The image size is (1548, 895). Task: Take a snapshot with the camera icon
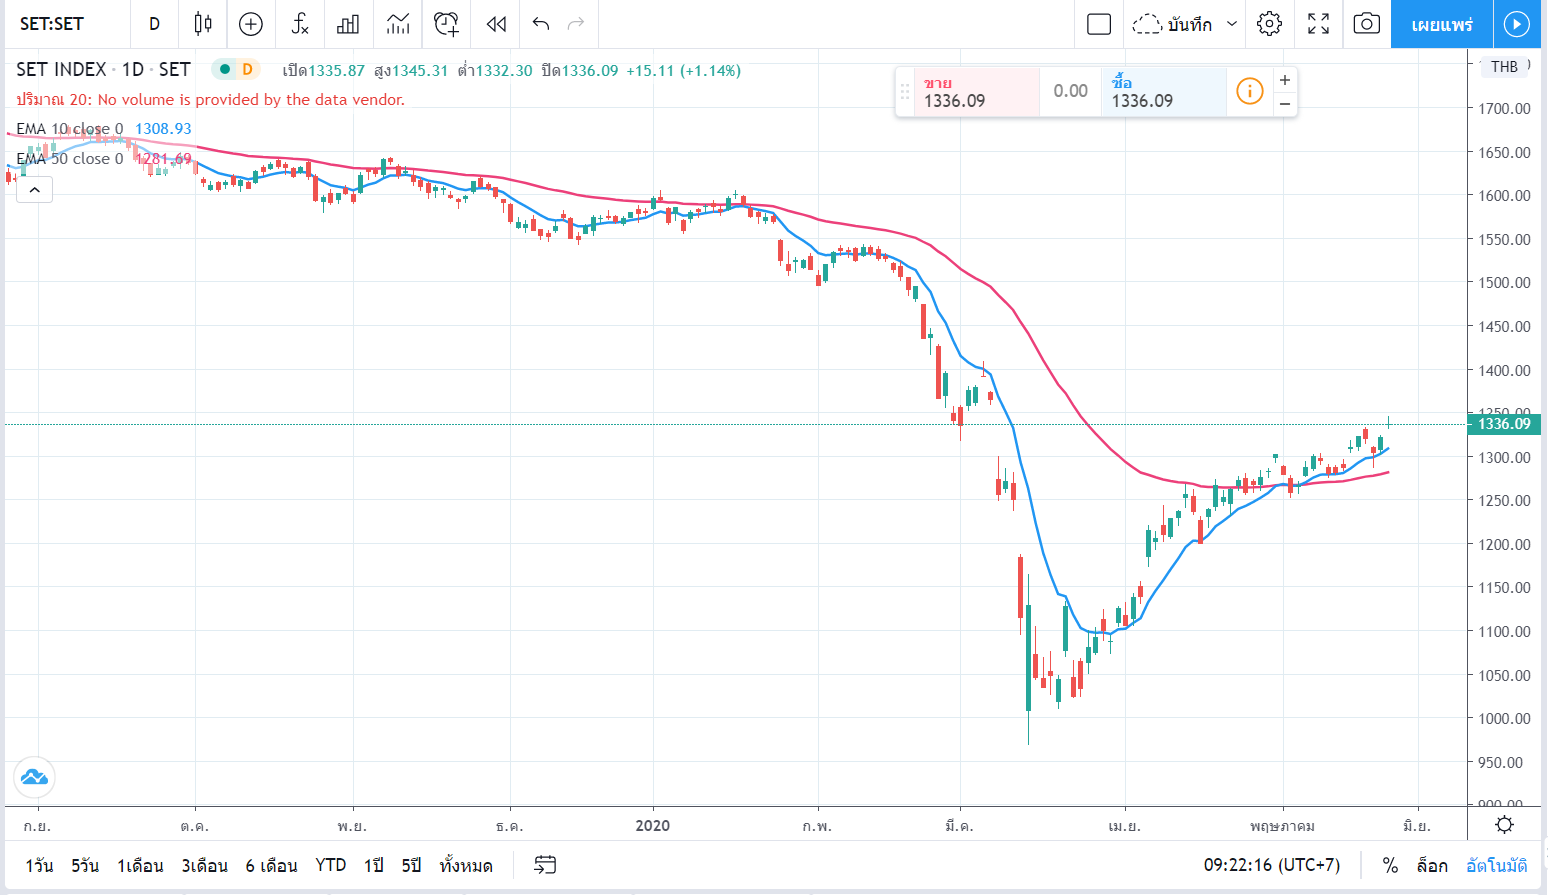[1367, 24]
